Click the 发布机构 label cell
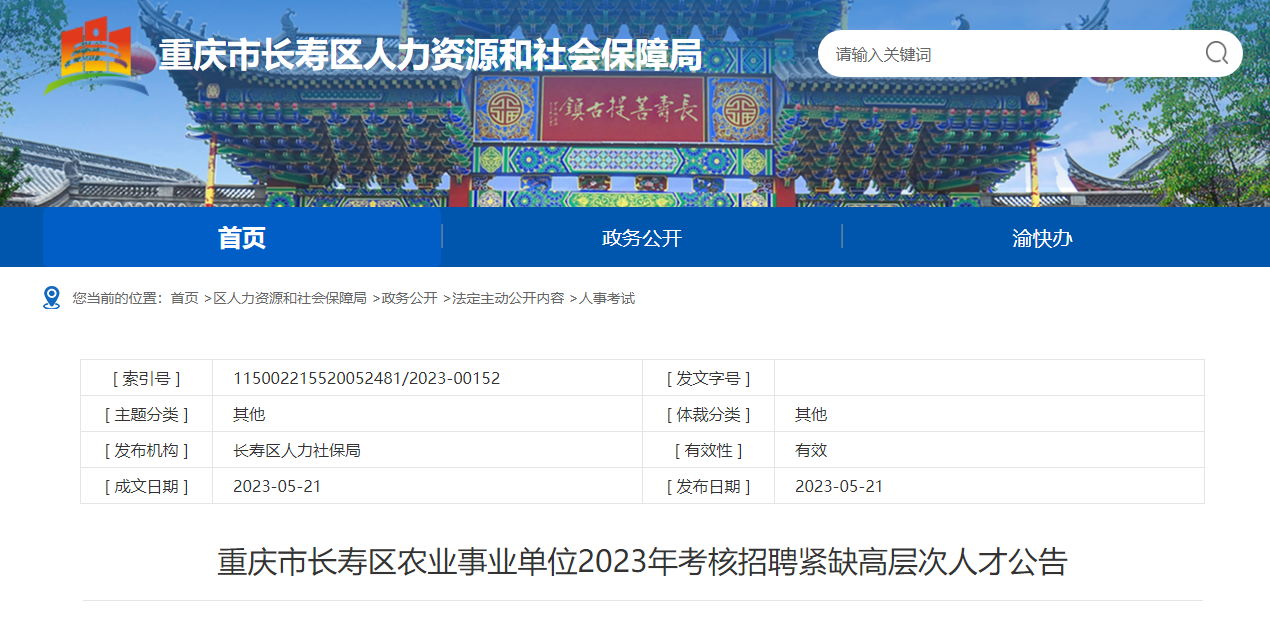 [x=147, y=450]
